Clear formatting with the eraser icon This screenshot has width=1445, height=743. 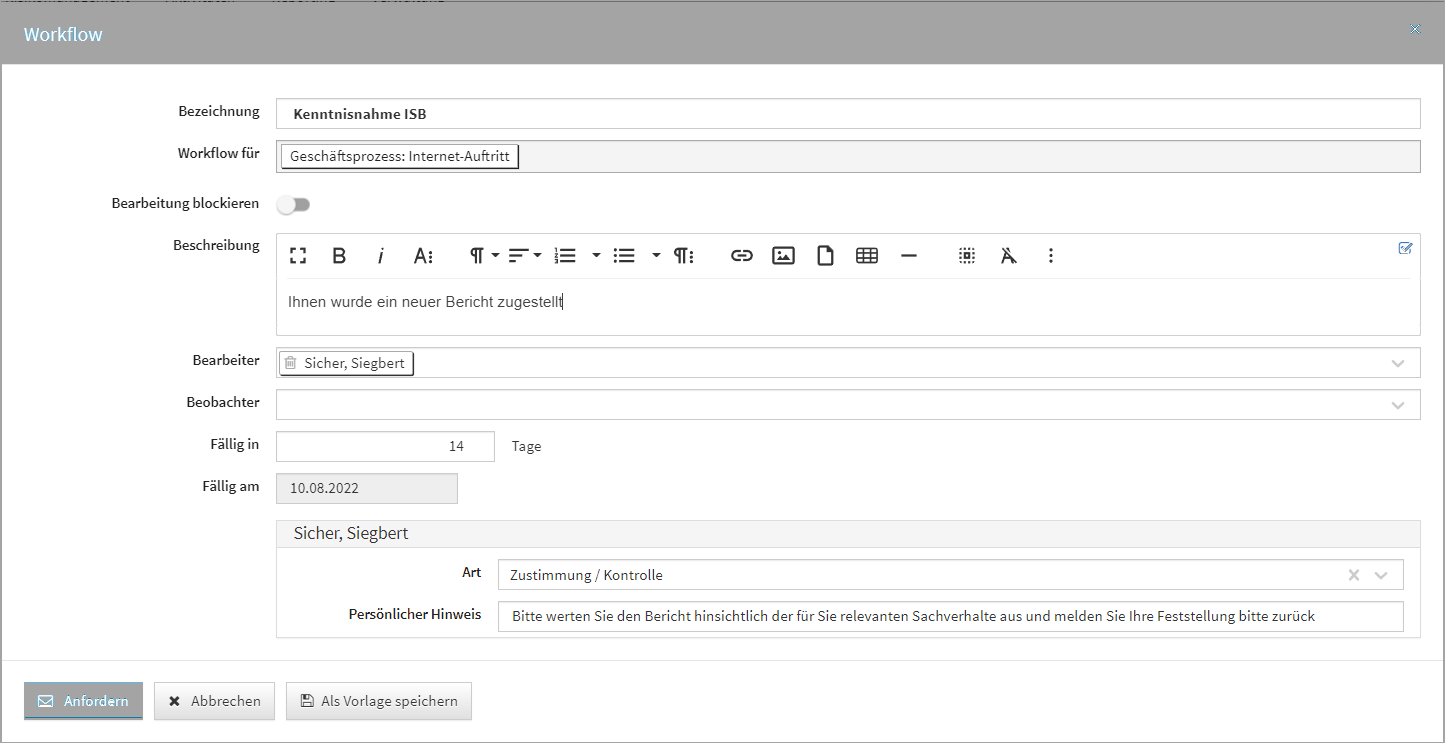[1008, 256]
